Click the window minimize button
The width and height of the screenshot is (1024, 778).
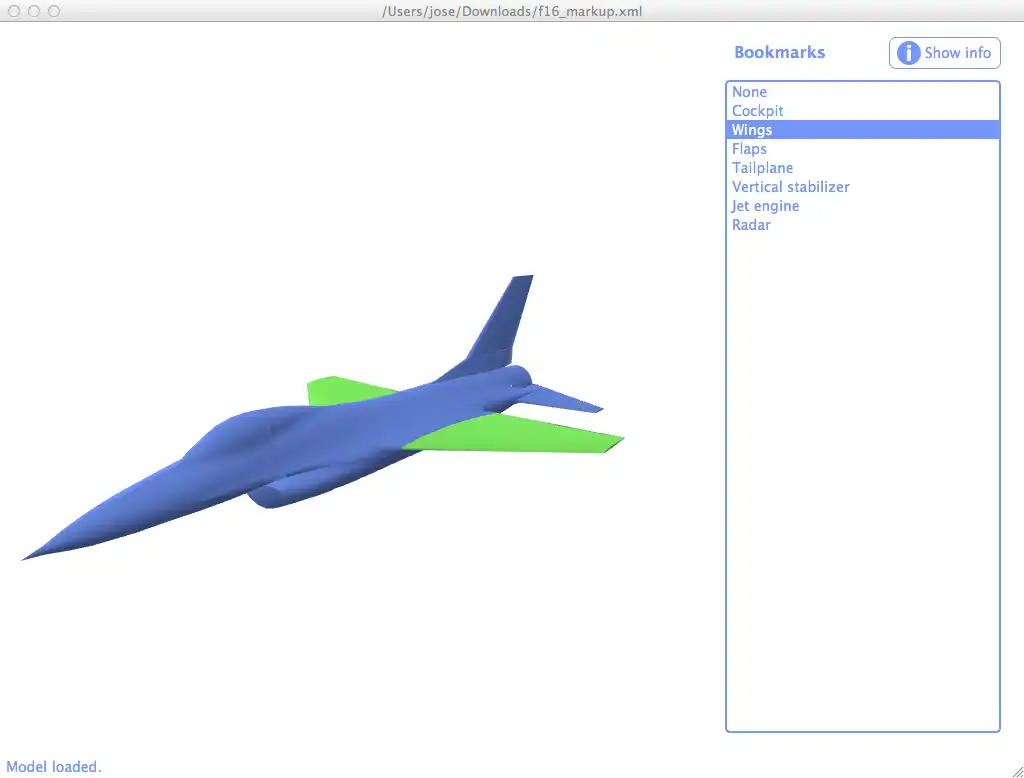pos(34,11)
